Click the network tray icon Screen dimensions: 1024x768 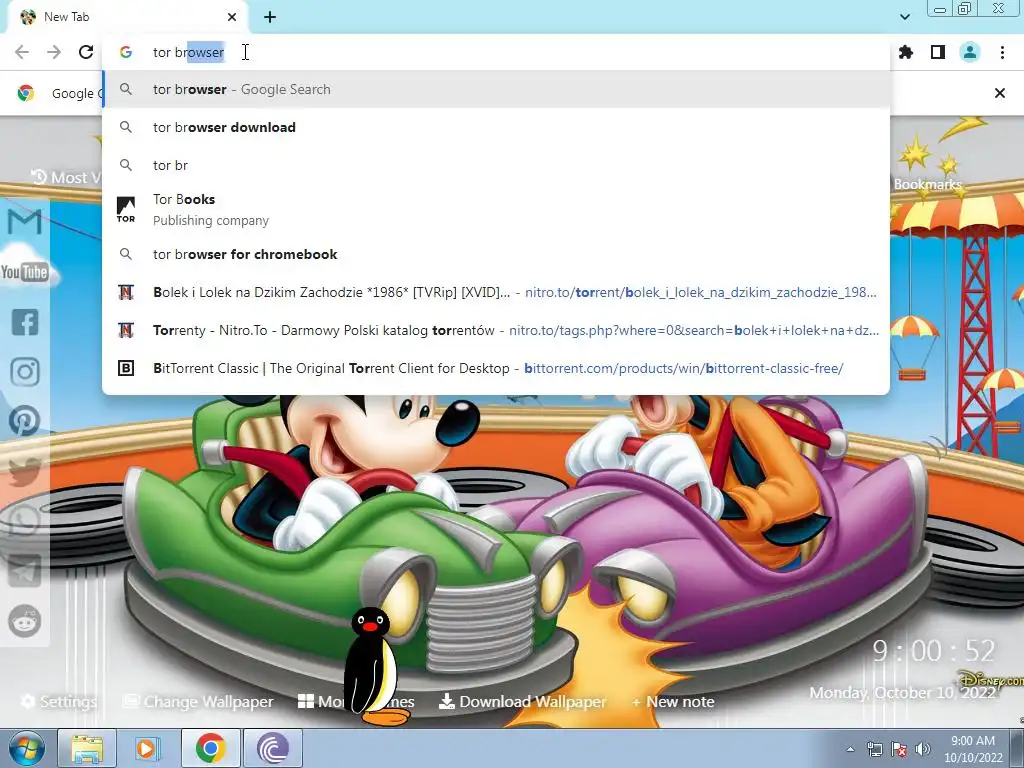point(874,749)
